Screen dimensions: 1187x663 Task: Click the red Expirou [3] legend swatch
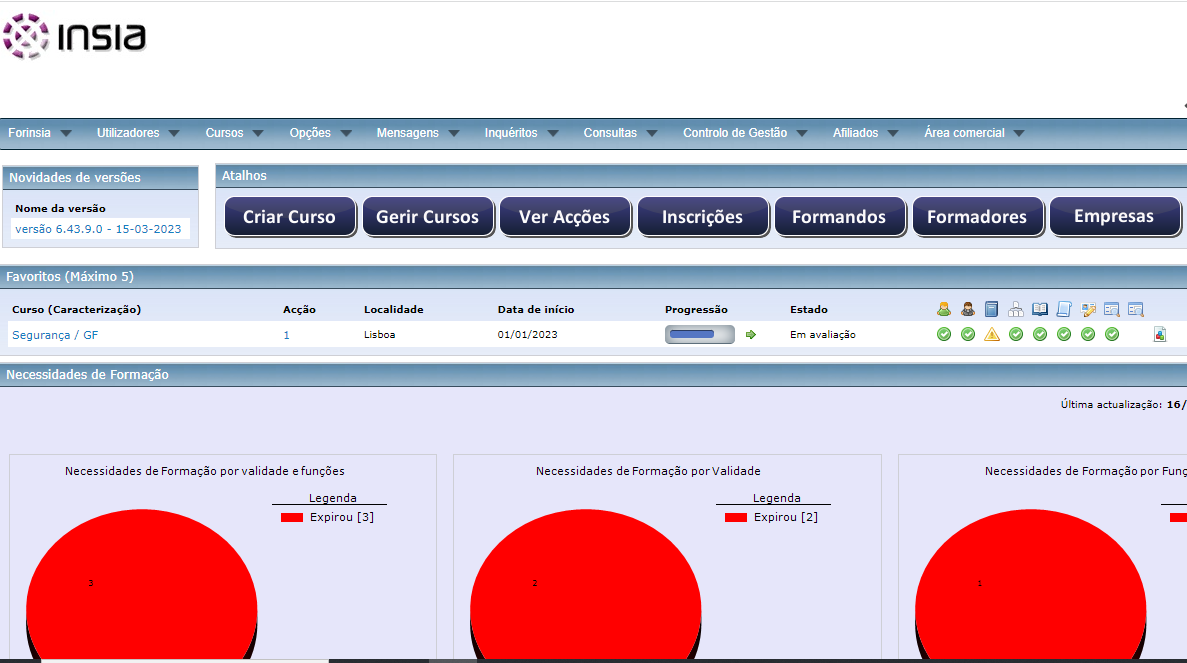292,518
